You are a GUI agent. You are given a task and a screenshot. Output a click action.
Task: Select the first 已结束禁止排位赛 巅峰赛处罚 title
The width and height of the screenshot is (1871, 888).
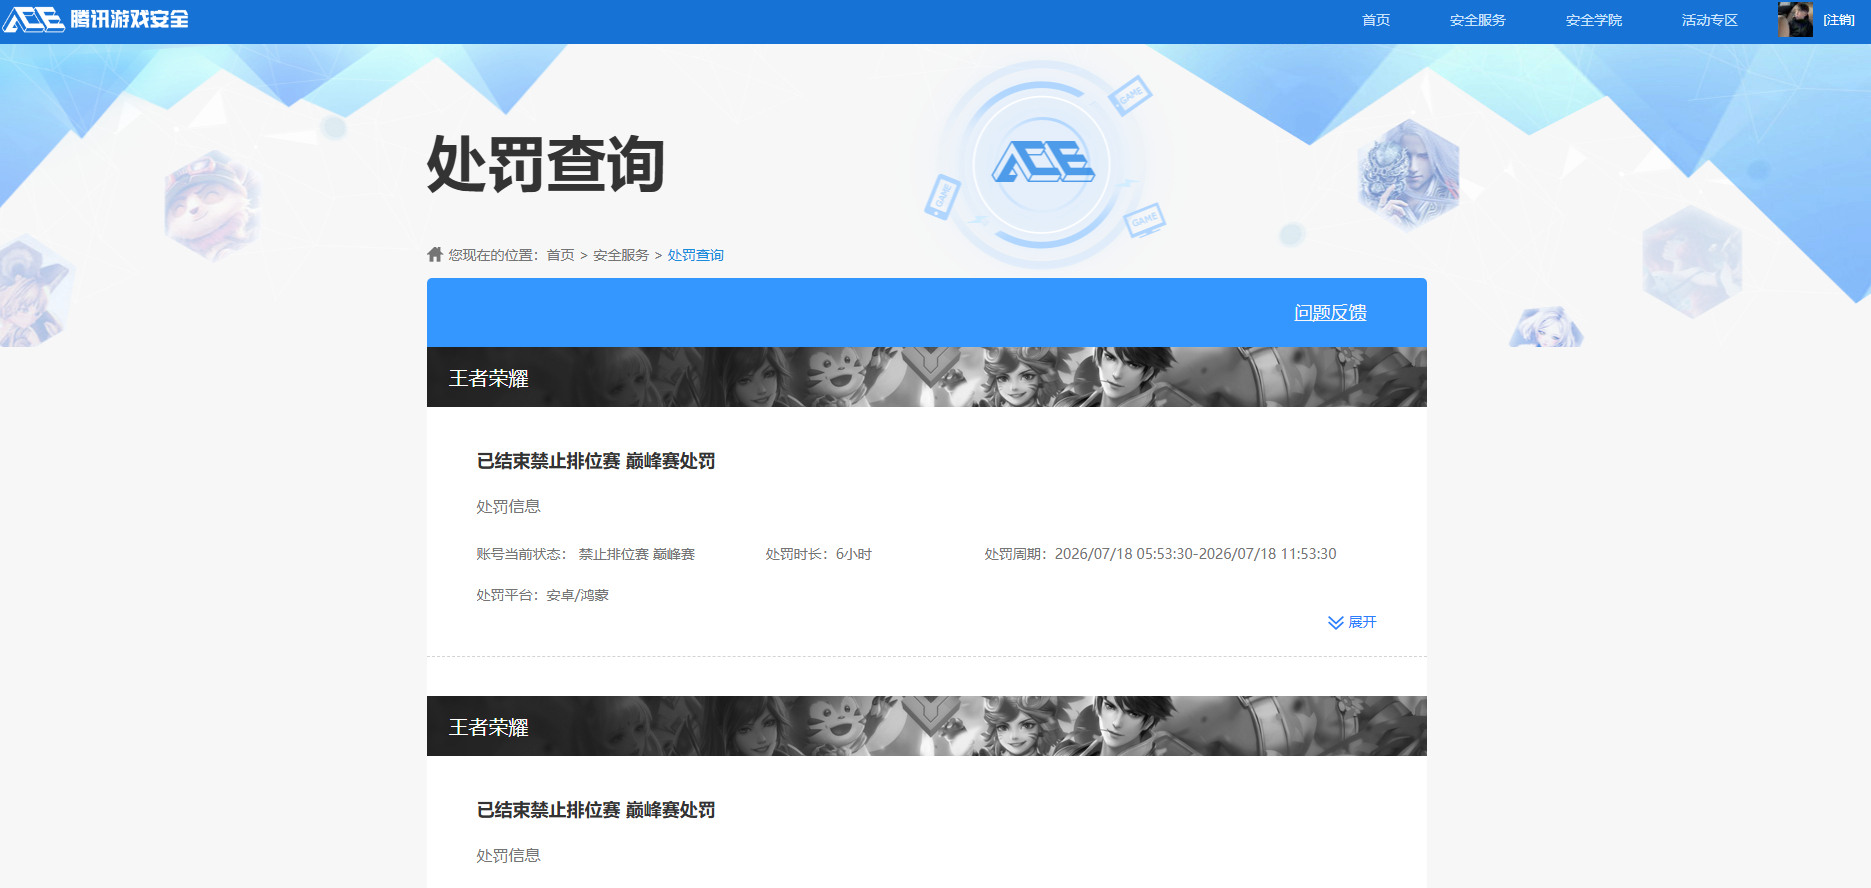tap(596, 461)
